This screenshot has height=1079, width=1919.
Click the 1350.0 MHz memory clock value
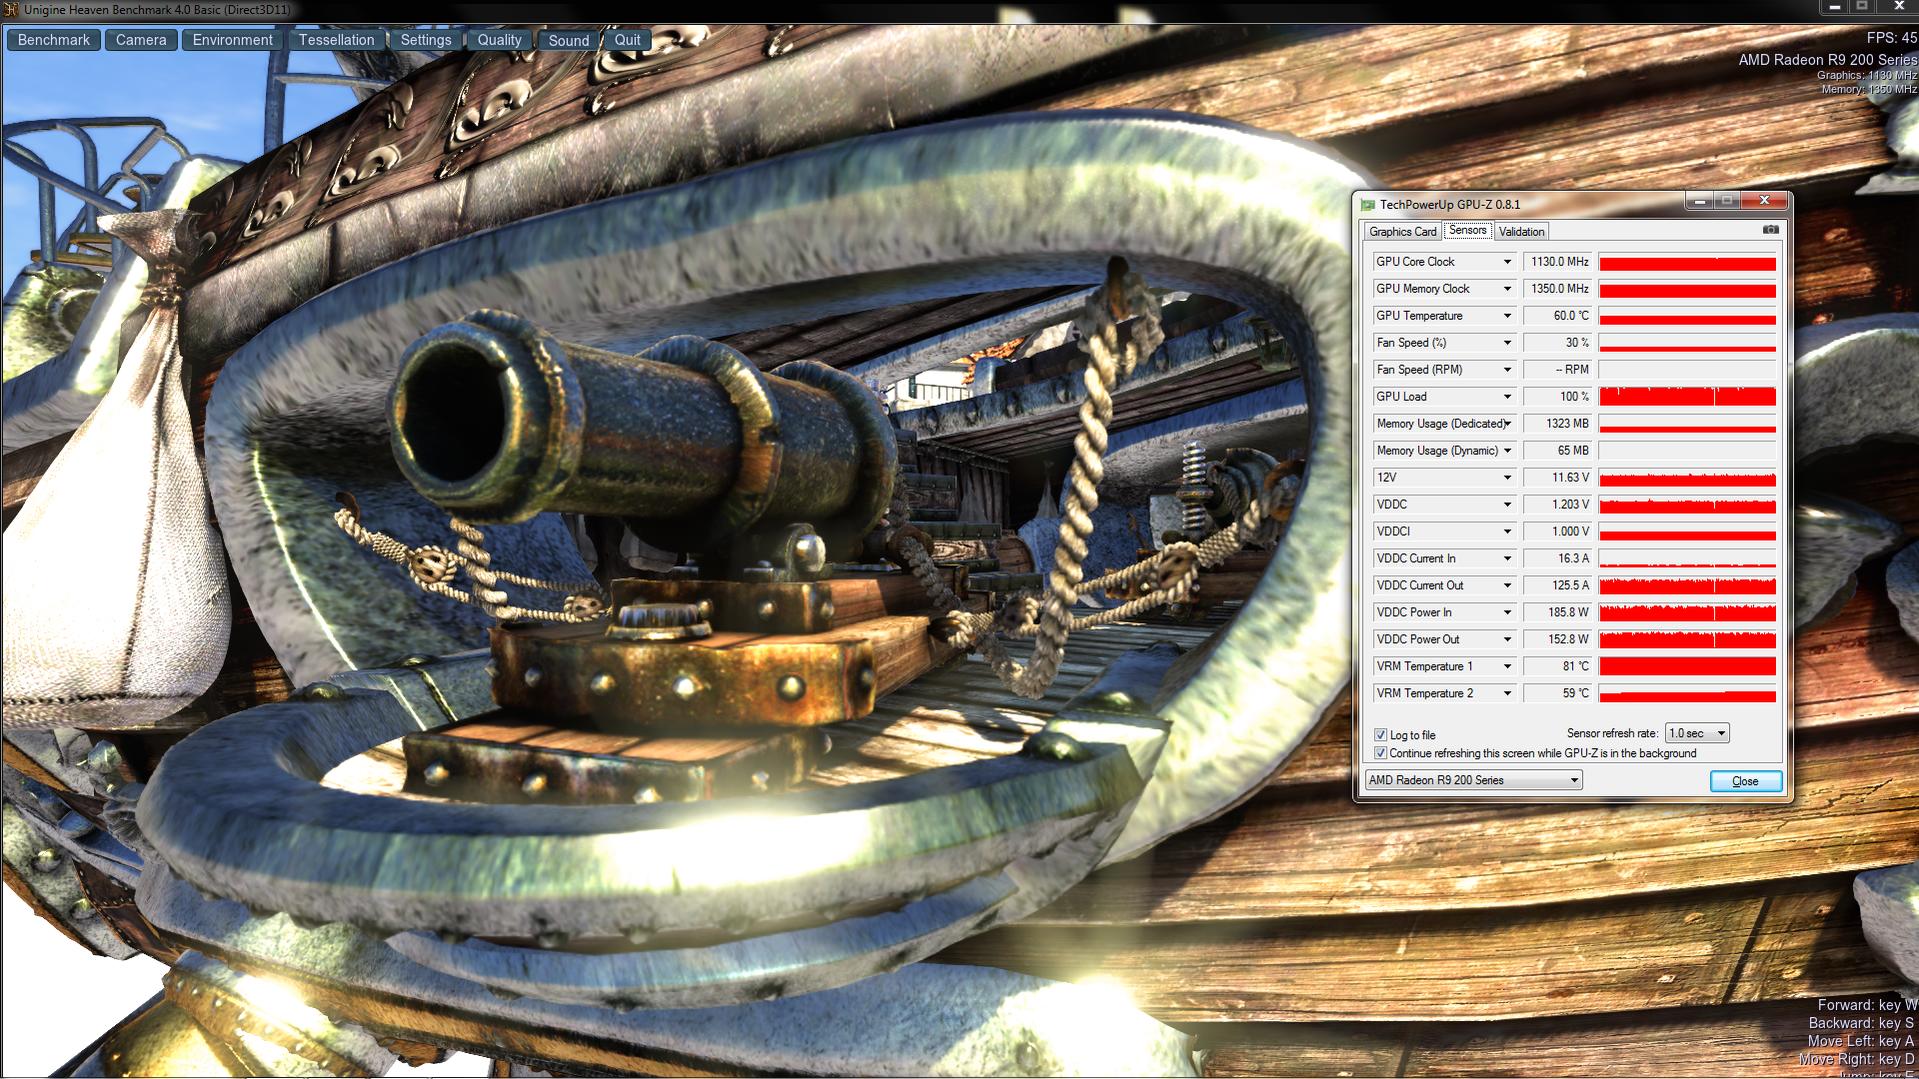[x=1558, y=289]
